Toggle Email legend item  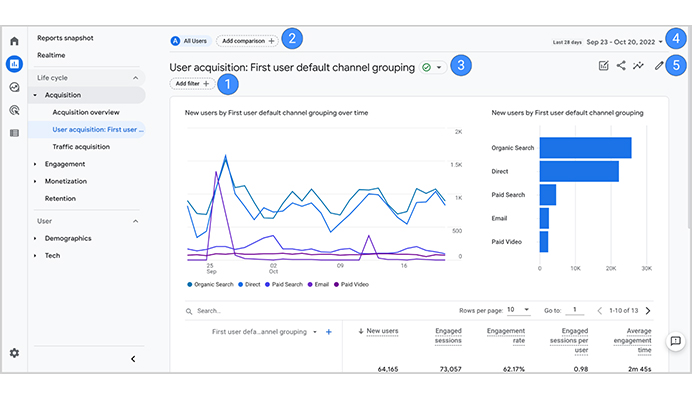318,284
